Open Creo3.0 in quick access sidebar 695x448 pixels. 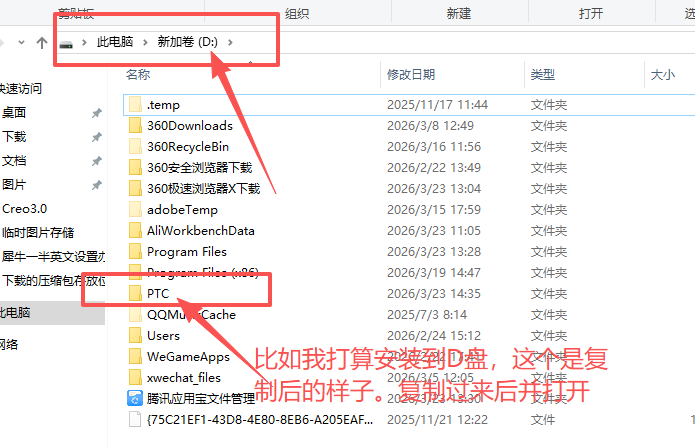[x=24, y=209]
